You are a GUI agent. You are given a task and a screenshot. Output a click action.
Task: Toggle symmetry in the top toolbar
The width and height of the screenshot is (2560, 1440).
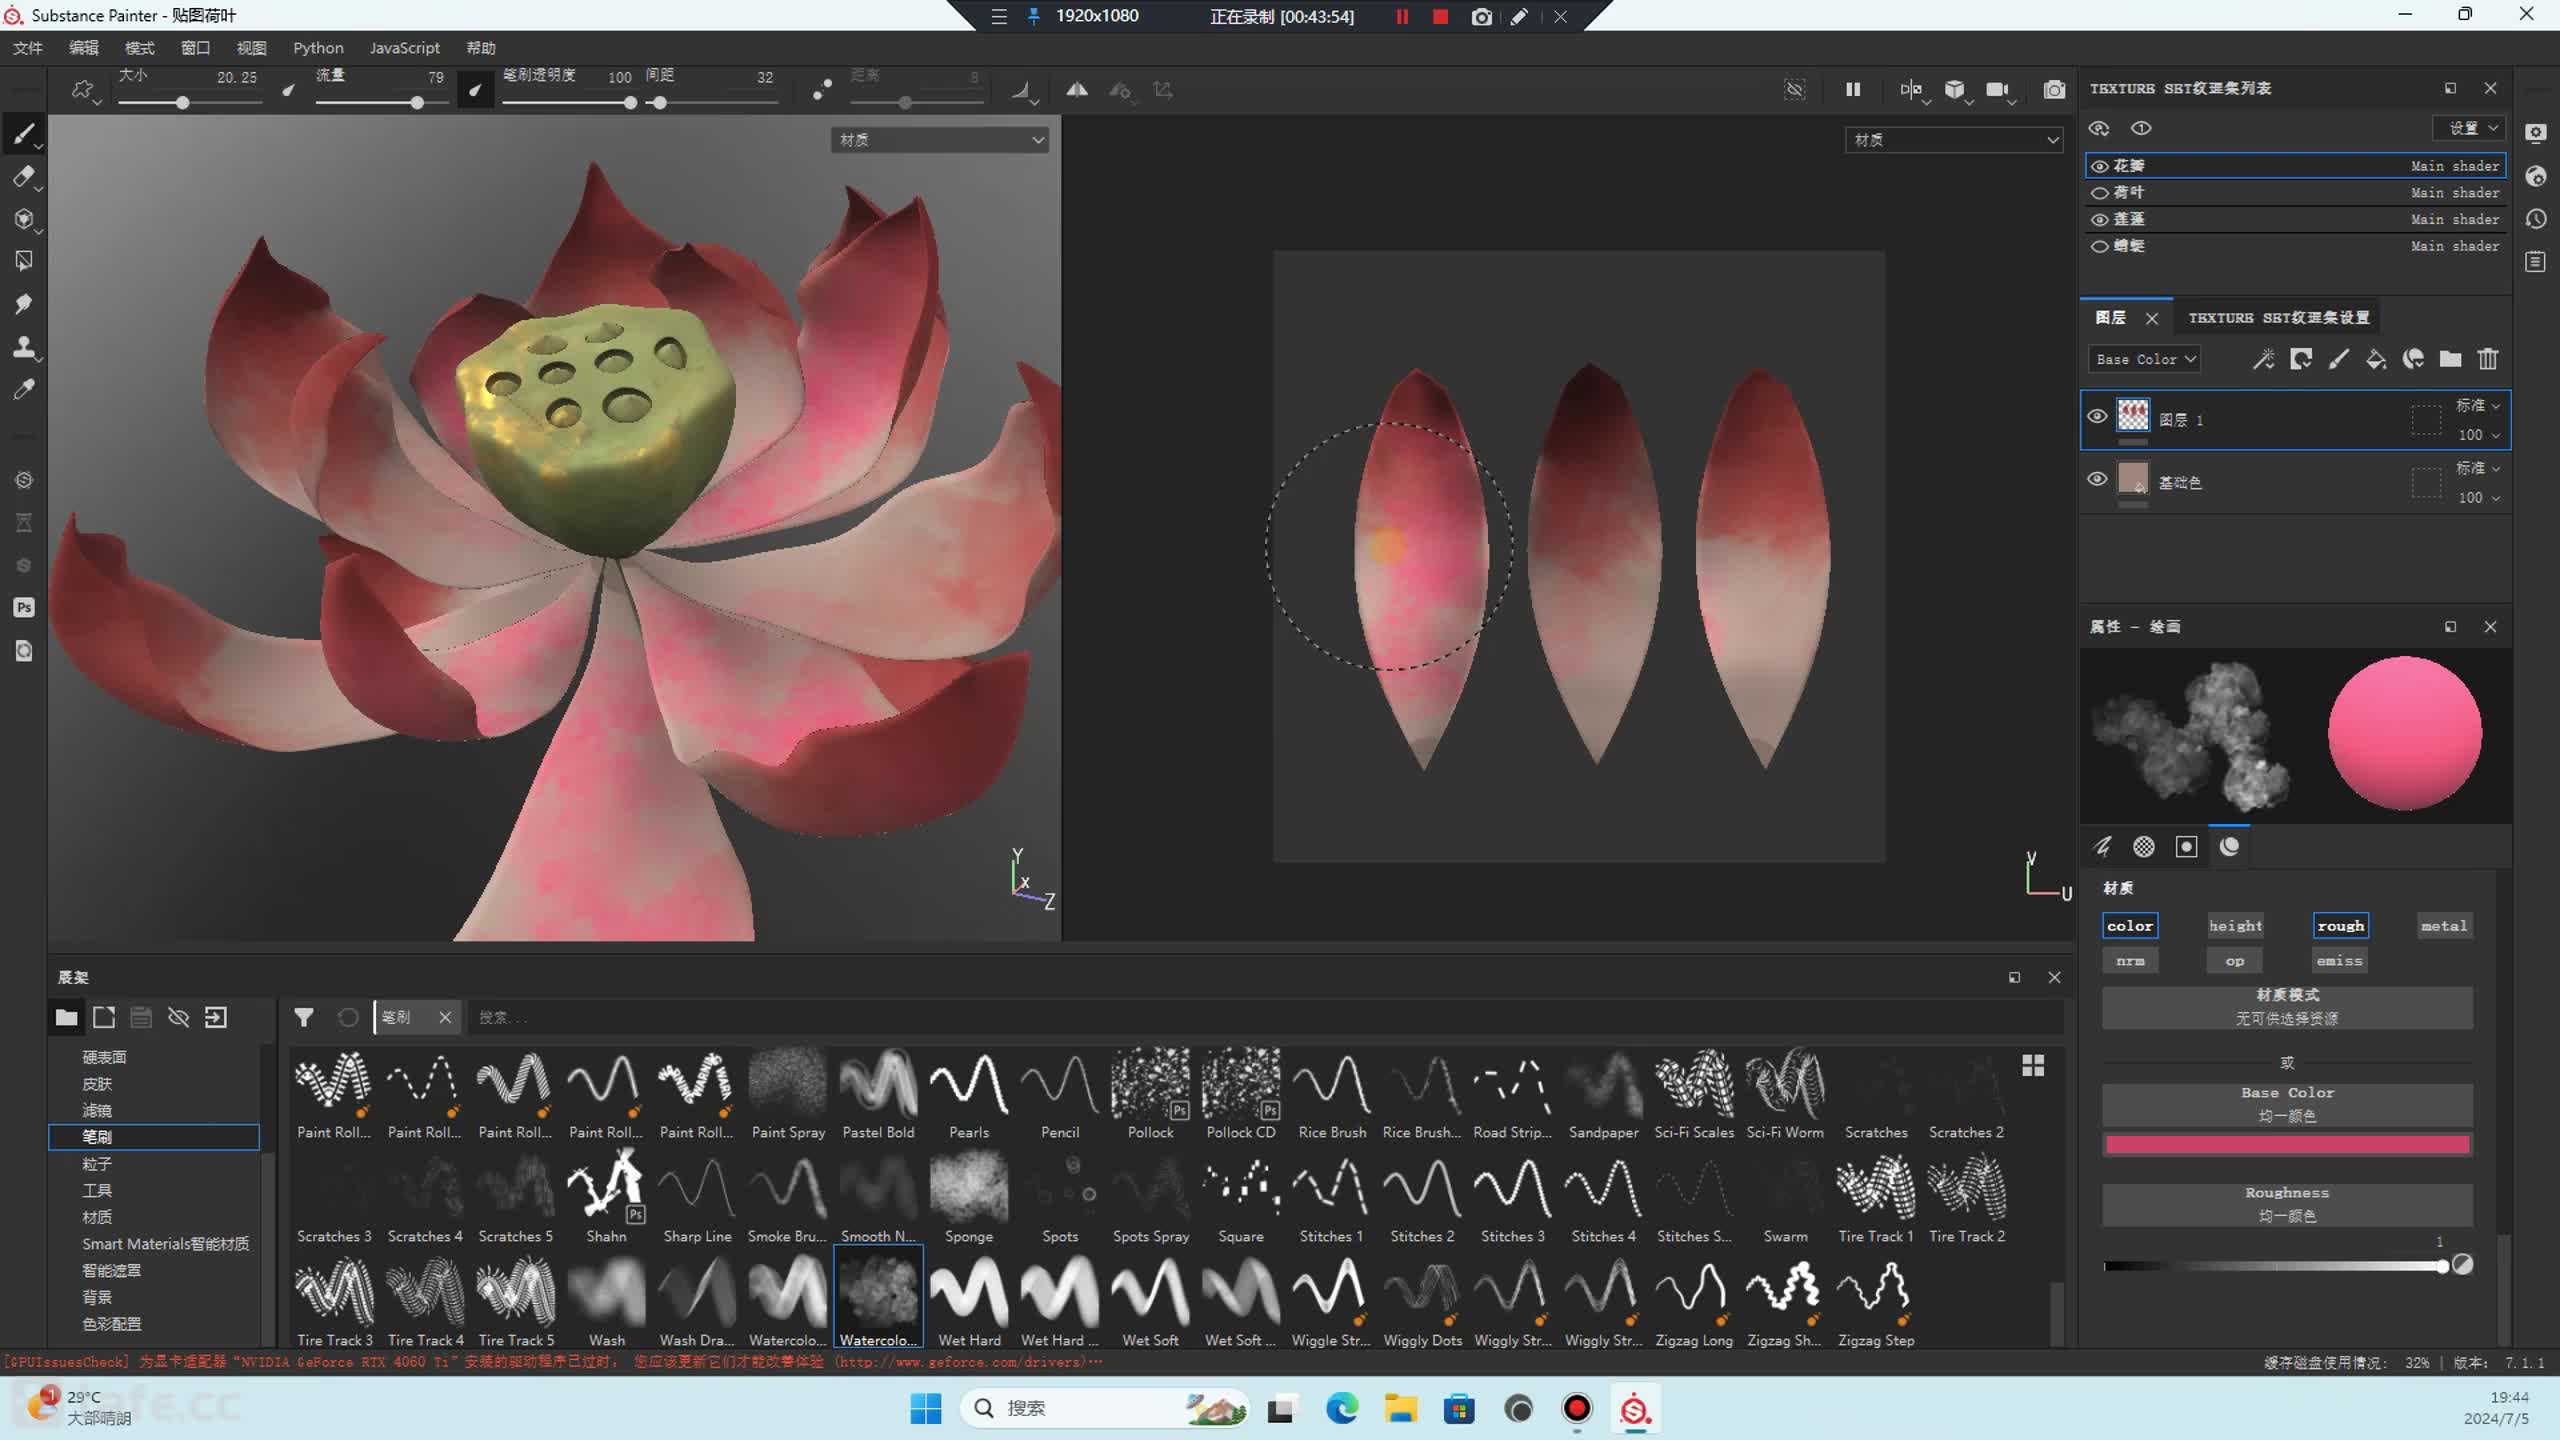click(x=1077, y=90)
